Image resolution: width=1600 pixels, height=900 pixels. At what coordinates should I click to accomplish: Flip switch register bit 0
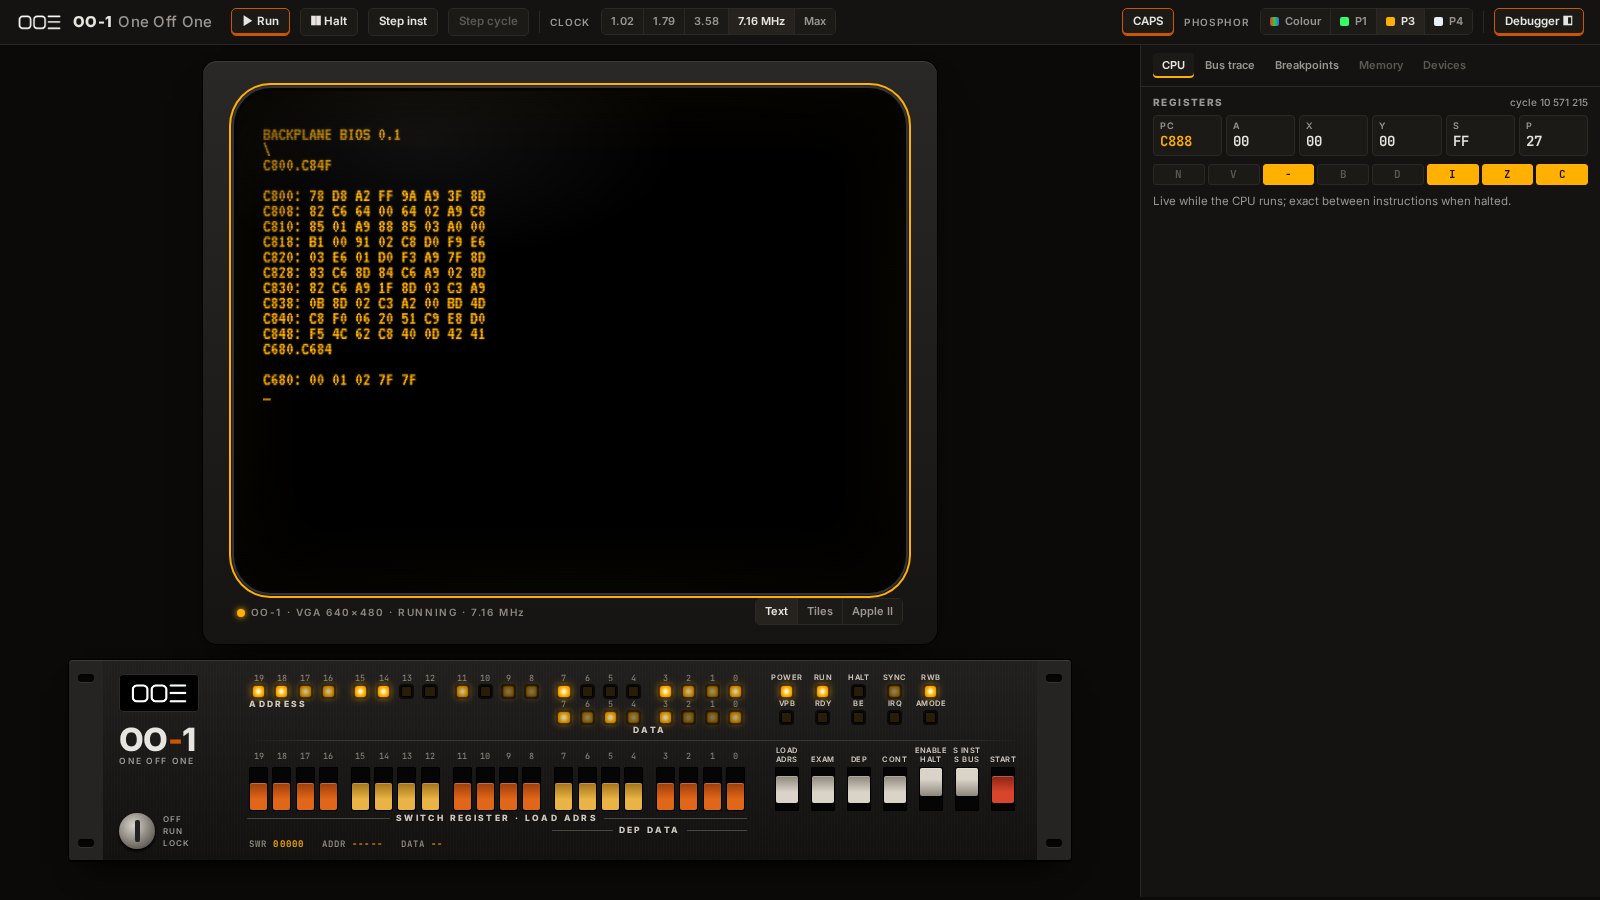click(x=735, y=789)
